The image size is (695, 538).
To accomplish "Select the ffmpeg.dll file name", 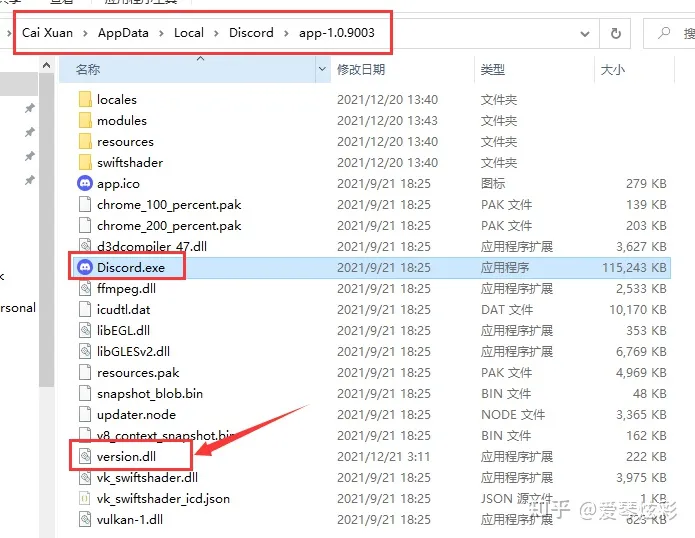I will [x=126, y=288].
